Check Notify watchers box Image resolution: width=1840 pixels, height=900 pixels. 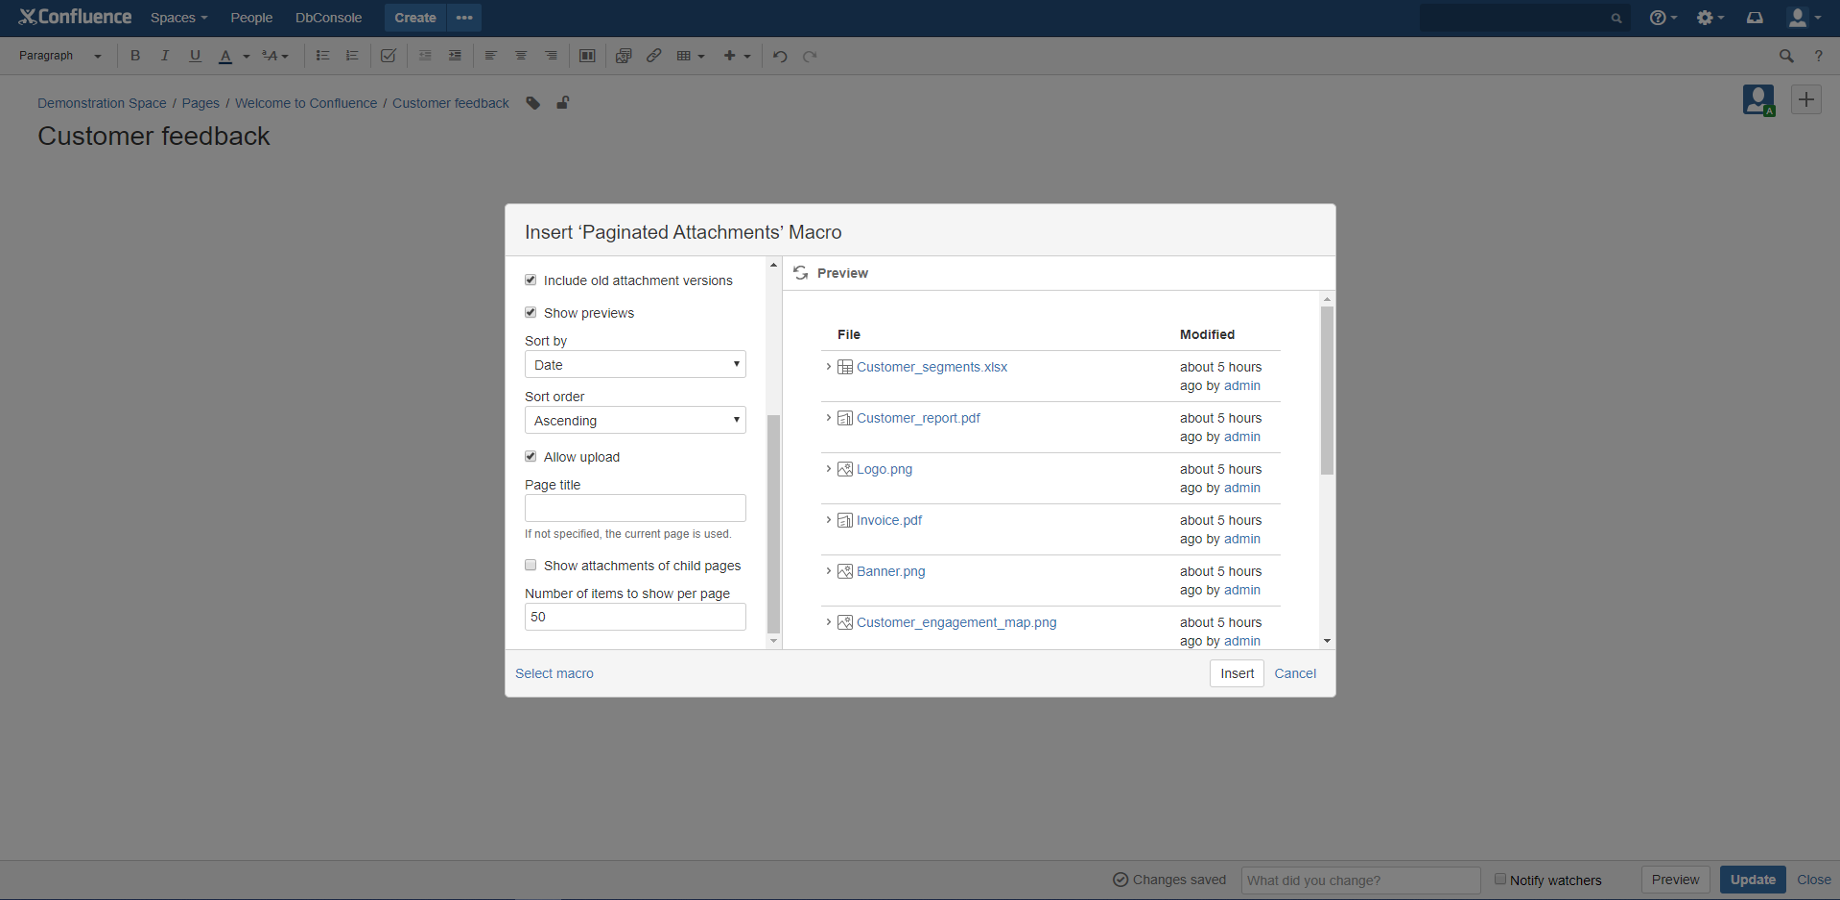tap(1500, 879)
